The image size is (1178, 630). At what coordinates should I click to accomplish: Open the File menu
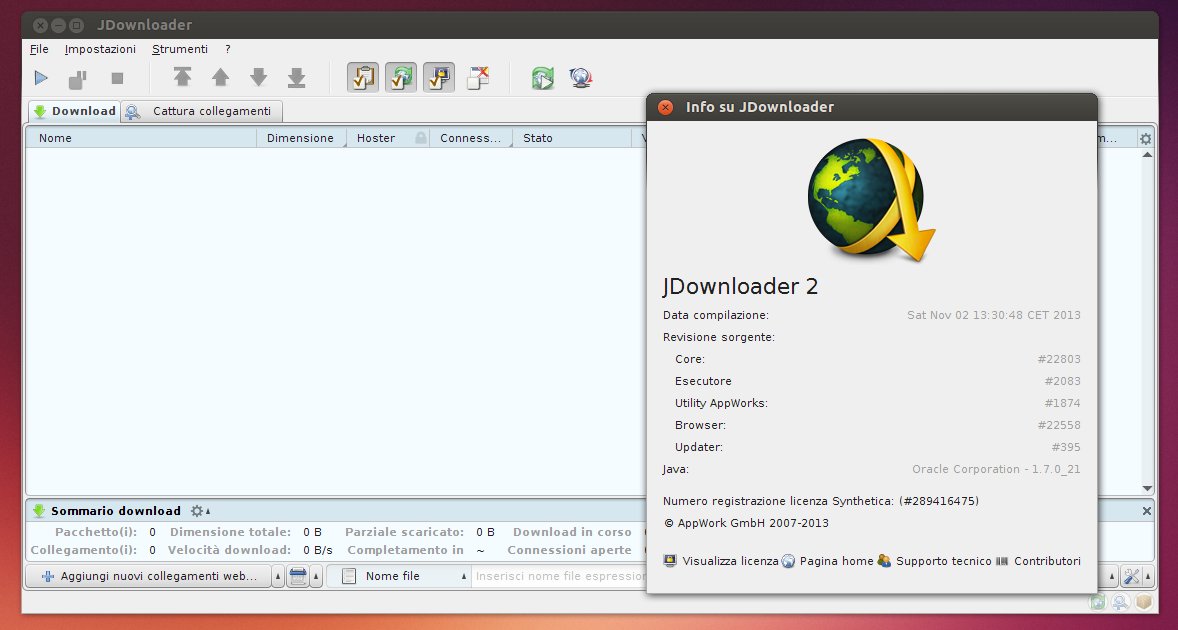pos(39,49)
